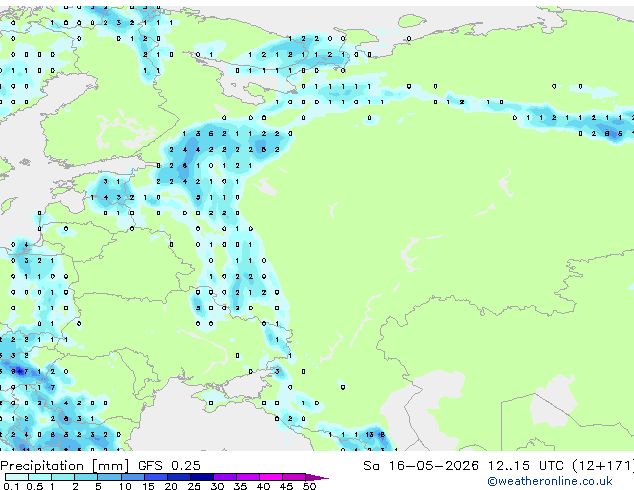Viewport: 634px width, 490px height.
Task: Pick the 25–30 mm navy legend swatch
Action: point(202,477)
